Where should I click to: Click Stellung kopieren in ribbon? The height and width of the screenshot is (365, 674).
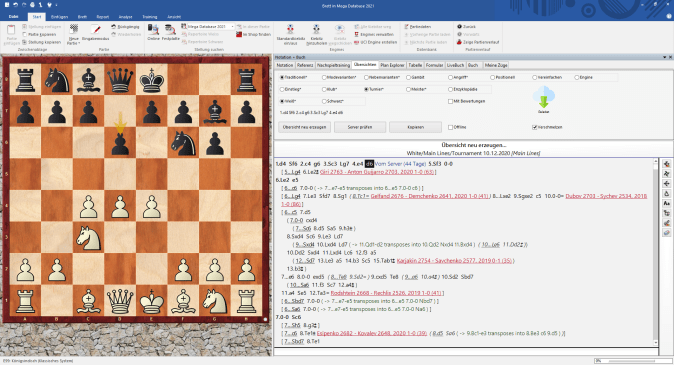(x=41, y=42)
